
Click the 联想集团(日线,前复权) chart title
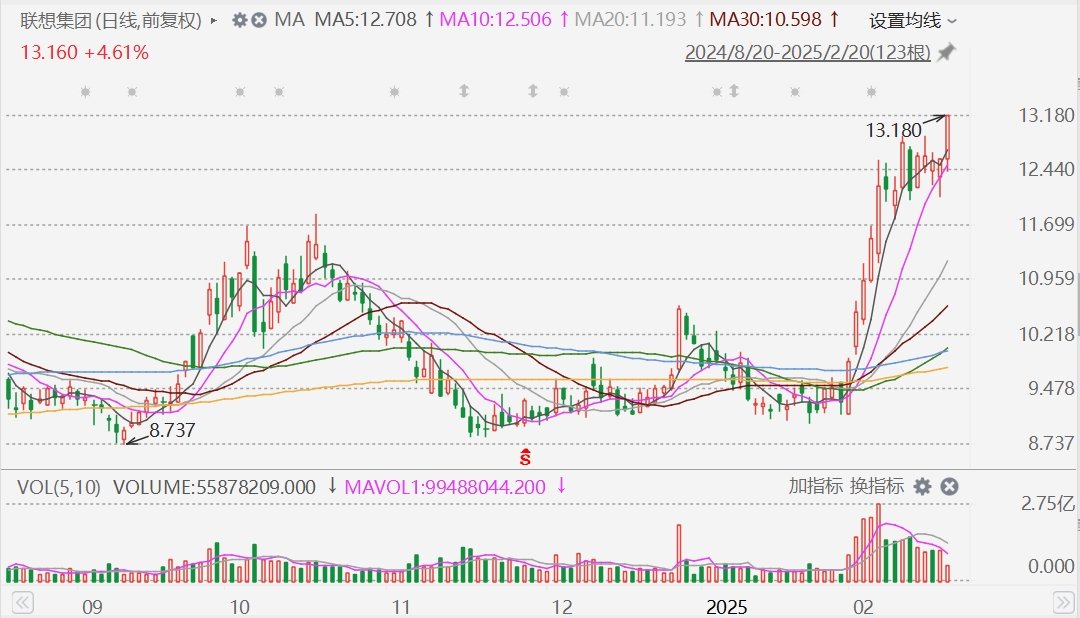(111, 21)
